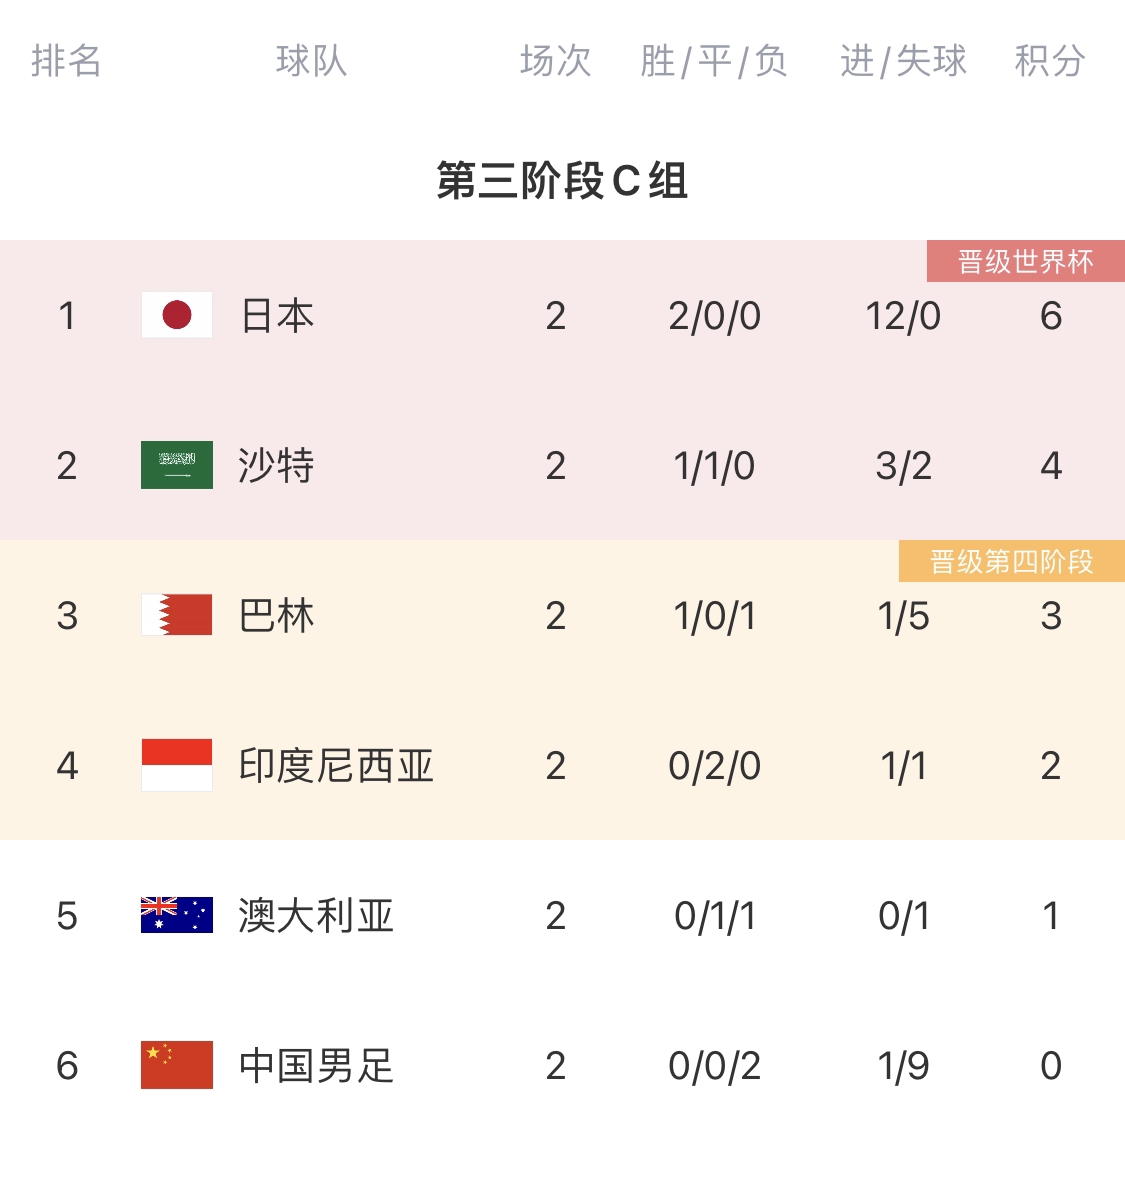This screenshot has height=1183, width=1125.
Task: Select the 澳大利亚 team name
Action: tap(316, 916)
